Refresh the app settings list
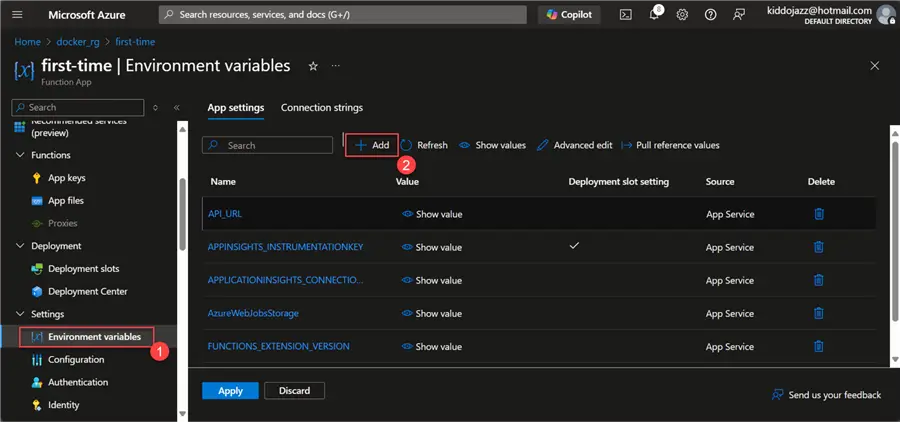 pyautogui.click(x=425, y=145)
